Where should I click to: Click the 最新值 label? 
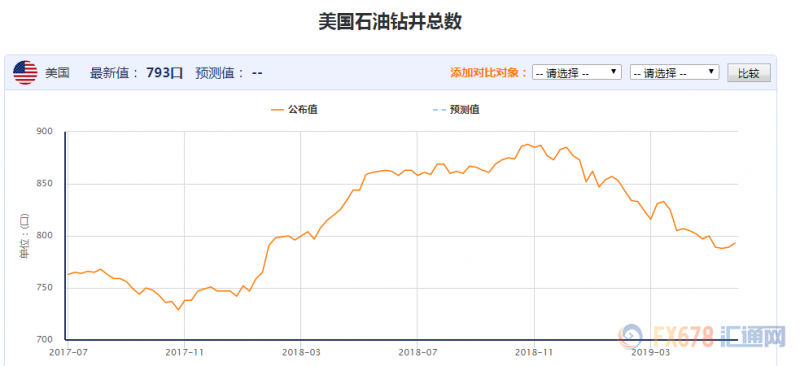click(x=114, y=73)
